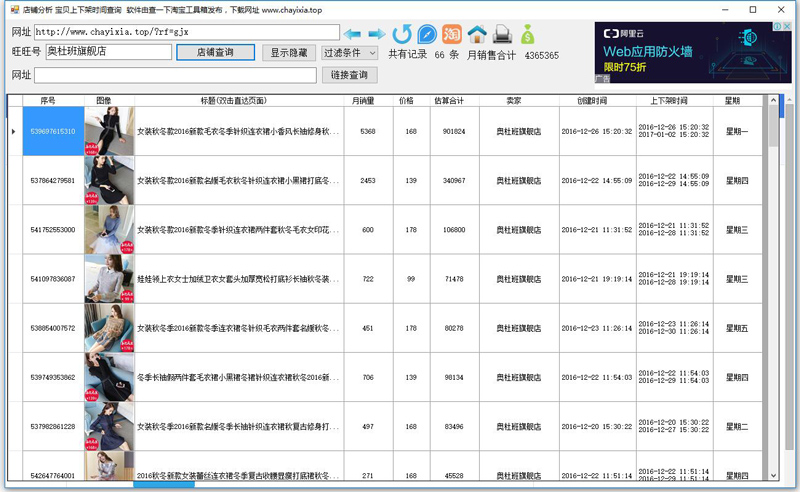Click product thumbnail for item 537982861228

pos(109,427)
